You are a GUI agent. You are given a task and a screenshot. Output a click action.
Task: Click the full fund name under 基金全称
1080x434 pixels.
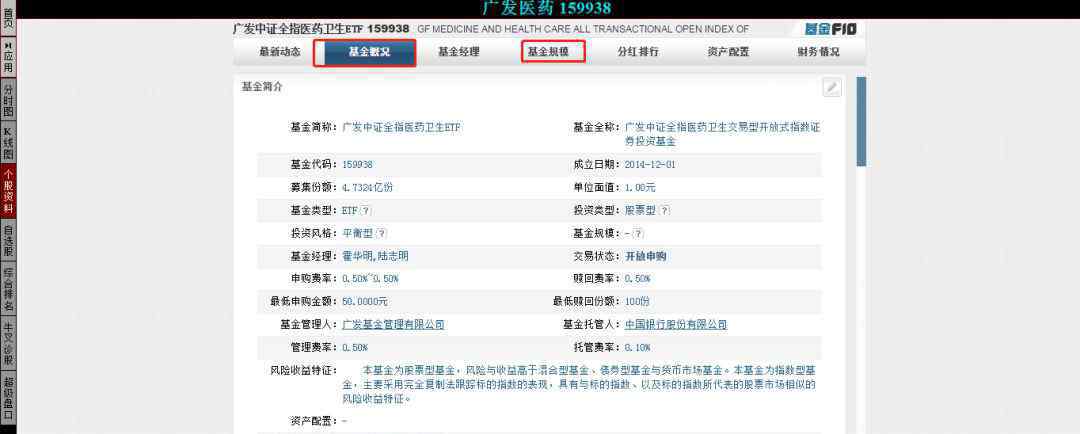coord(723,134)
